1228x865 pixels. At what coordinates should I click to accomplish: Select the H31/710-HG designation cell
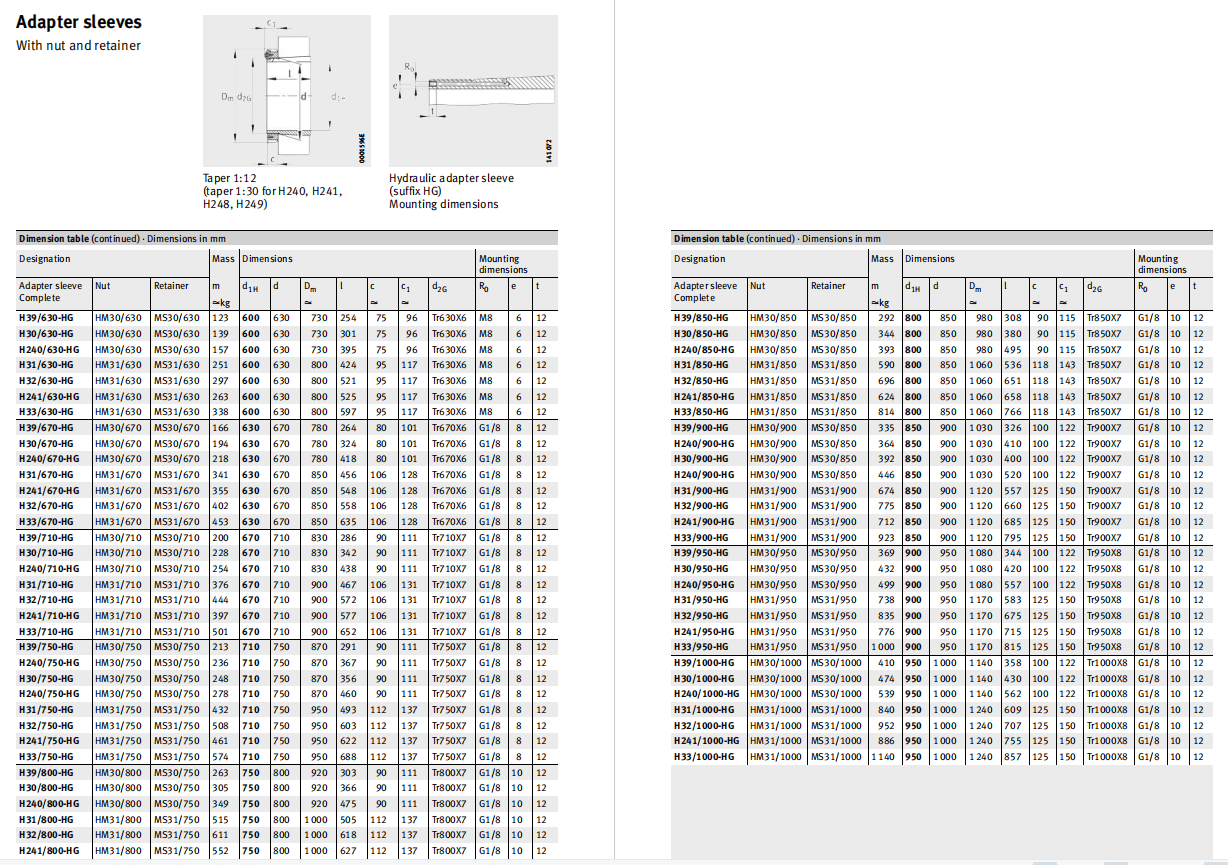pos(46,584)
